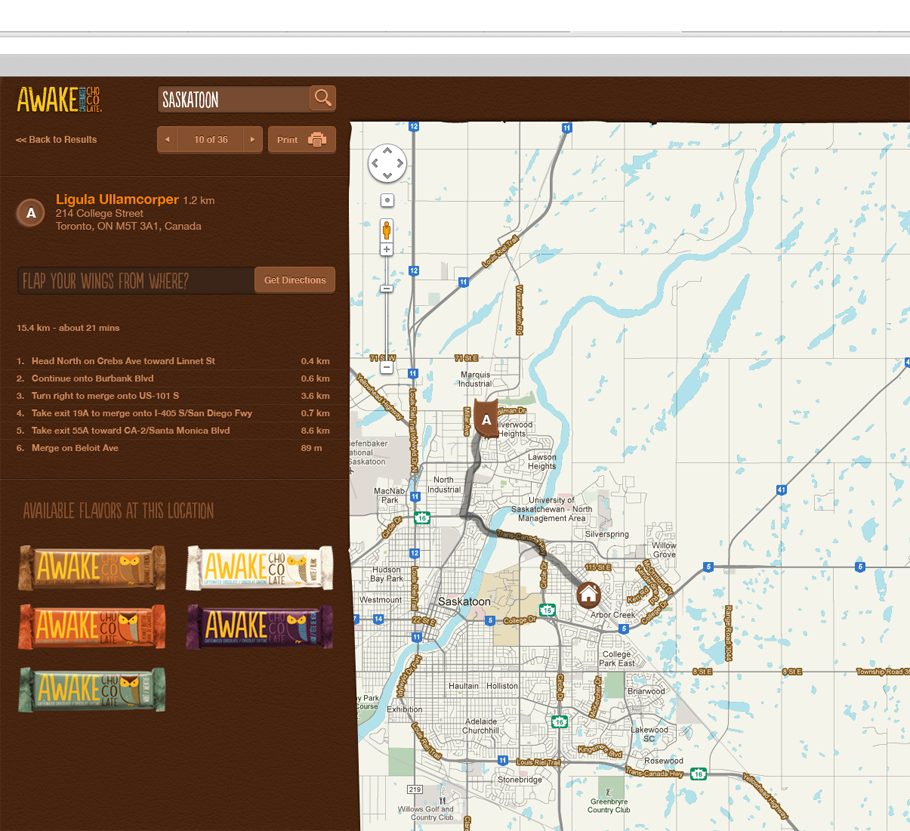Screen dimensions: 910x831
Task: Click the brown AWAKE chocolate bar flavor
Action: (92, 568)
